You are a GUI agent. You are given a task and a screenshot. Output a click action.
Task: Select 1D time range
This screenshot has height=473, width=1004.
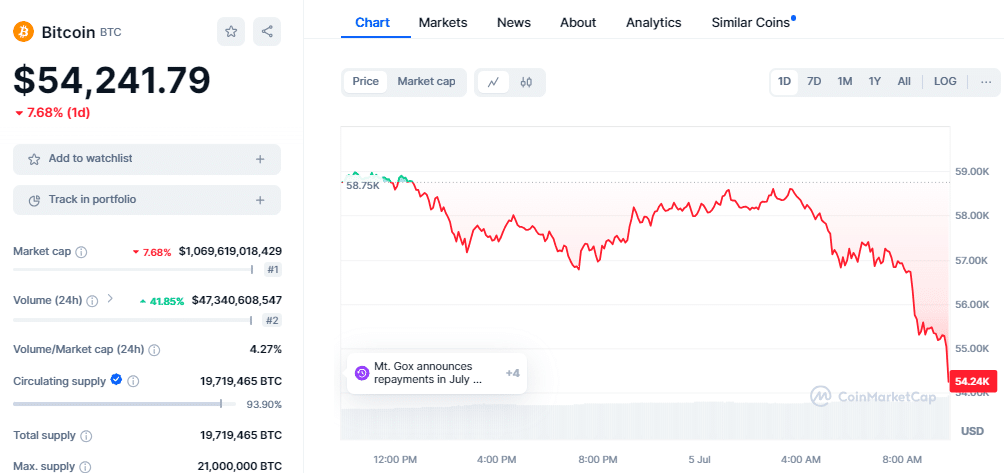tap(784, 82)
